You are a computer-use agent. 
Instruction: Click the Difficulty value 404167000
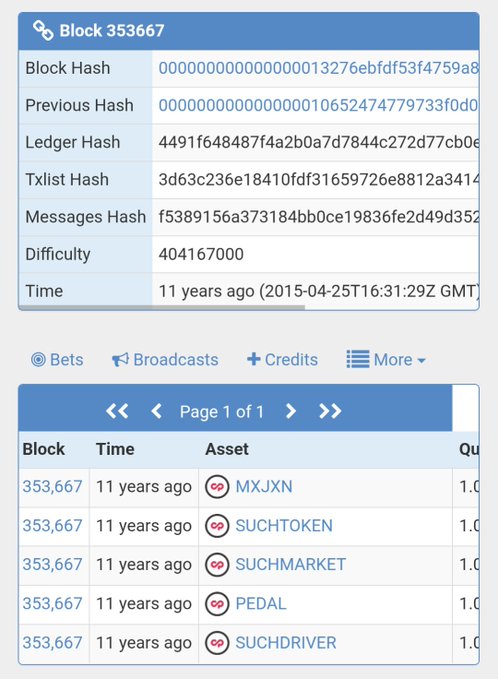(x=201, y=254)
